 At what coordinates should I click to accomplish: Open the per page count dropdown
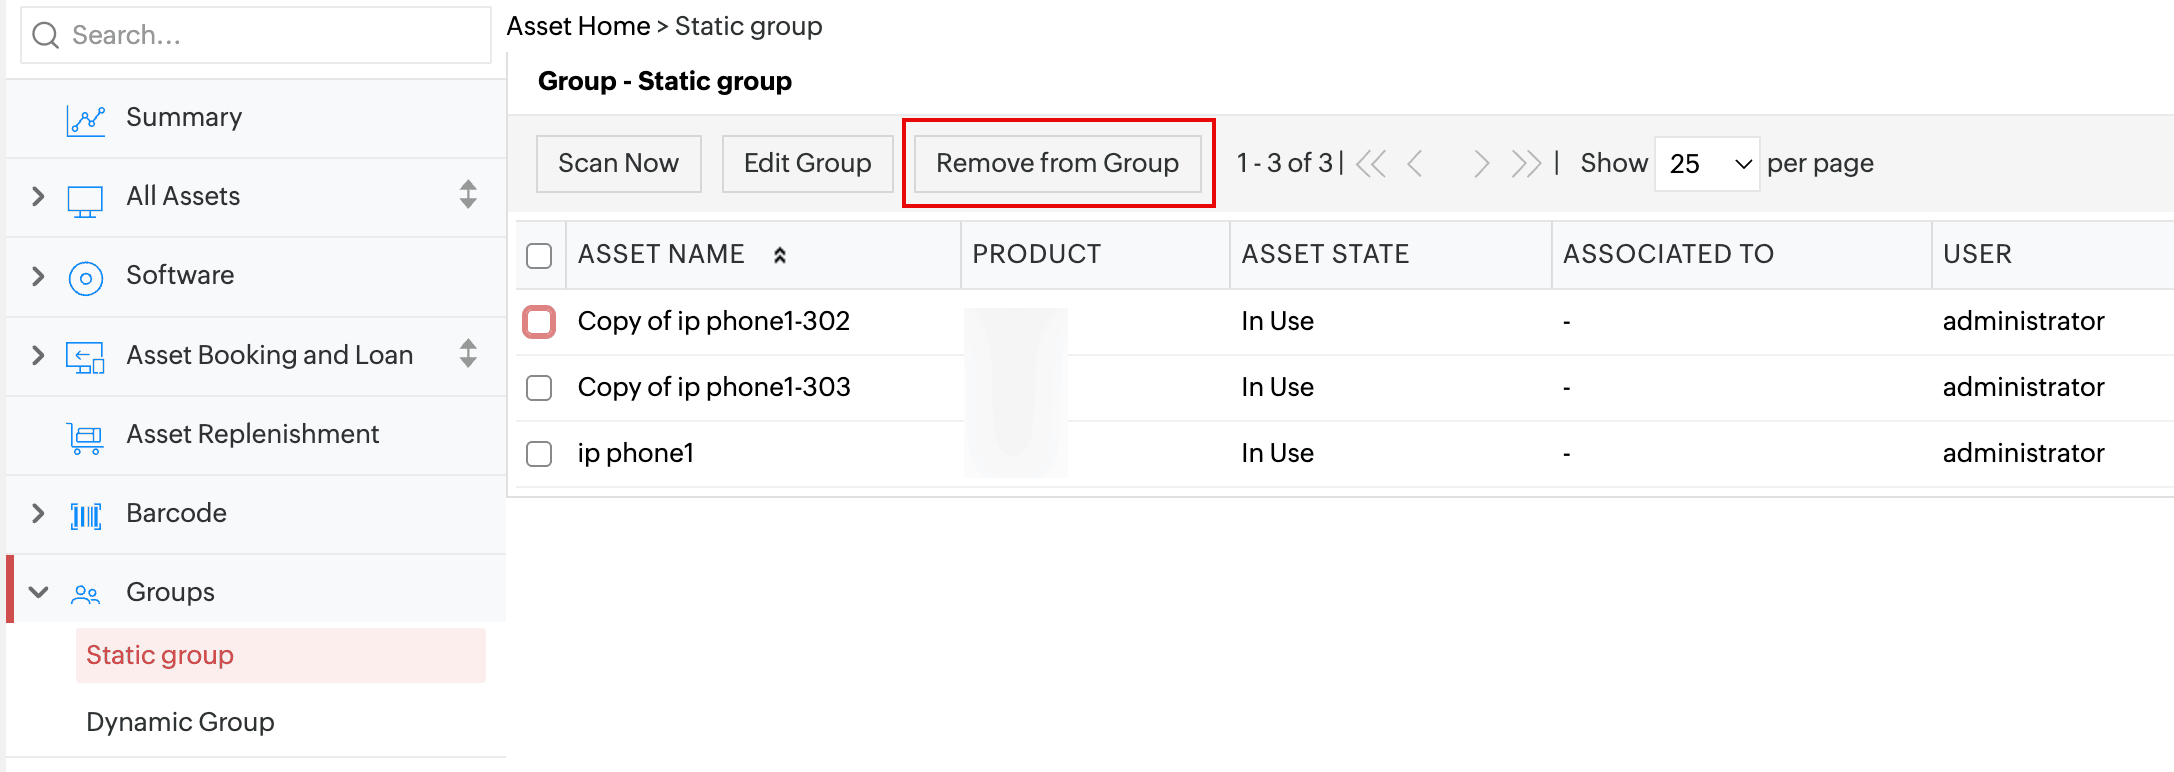(1707, 164)
